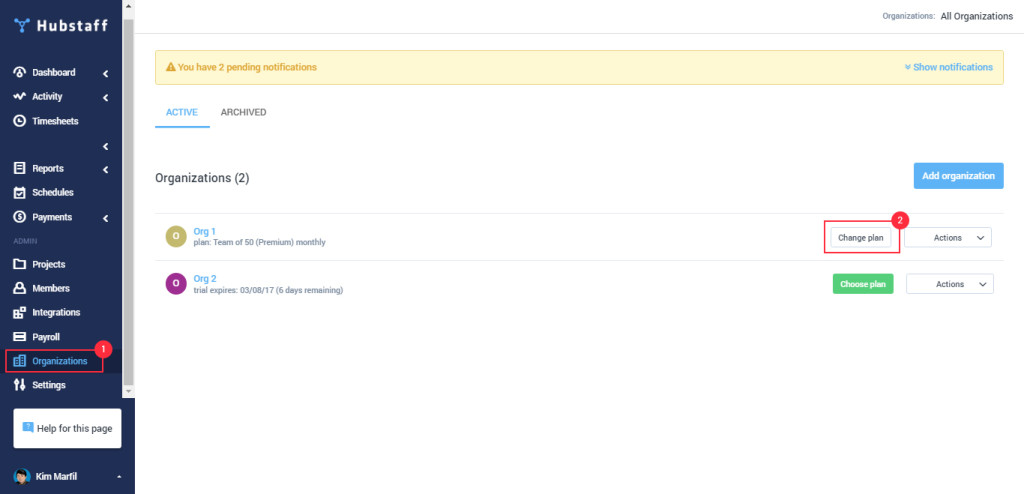Click Show notifications link

click(948, 67)
